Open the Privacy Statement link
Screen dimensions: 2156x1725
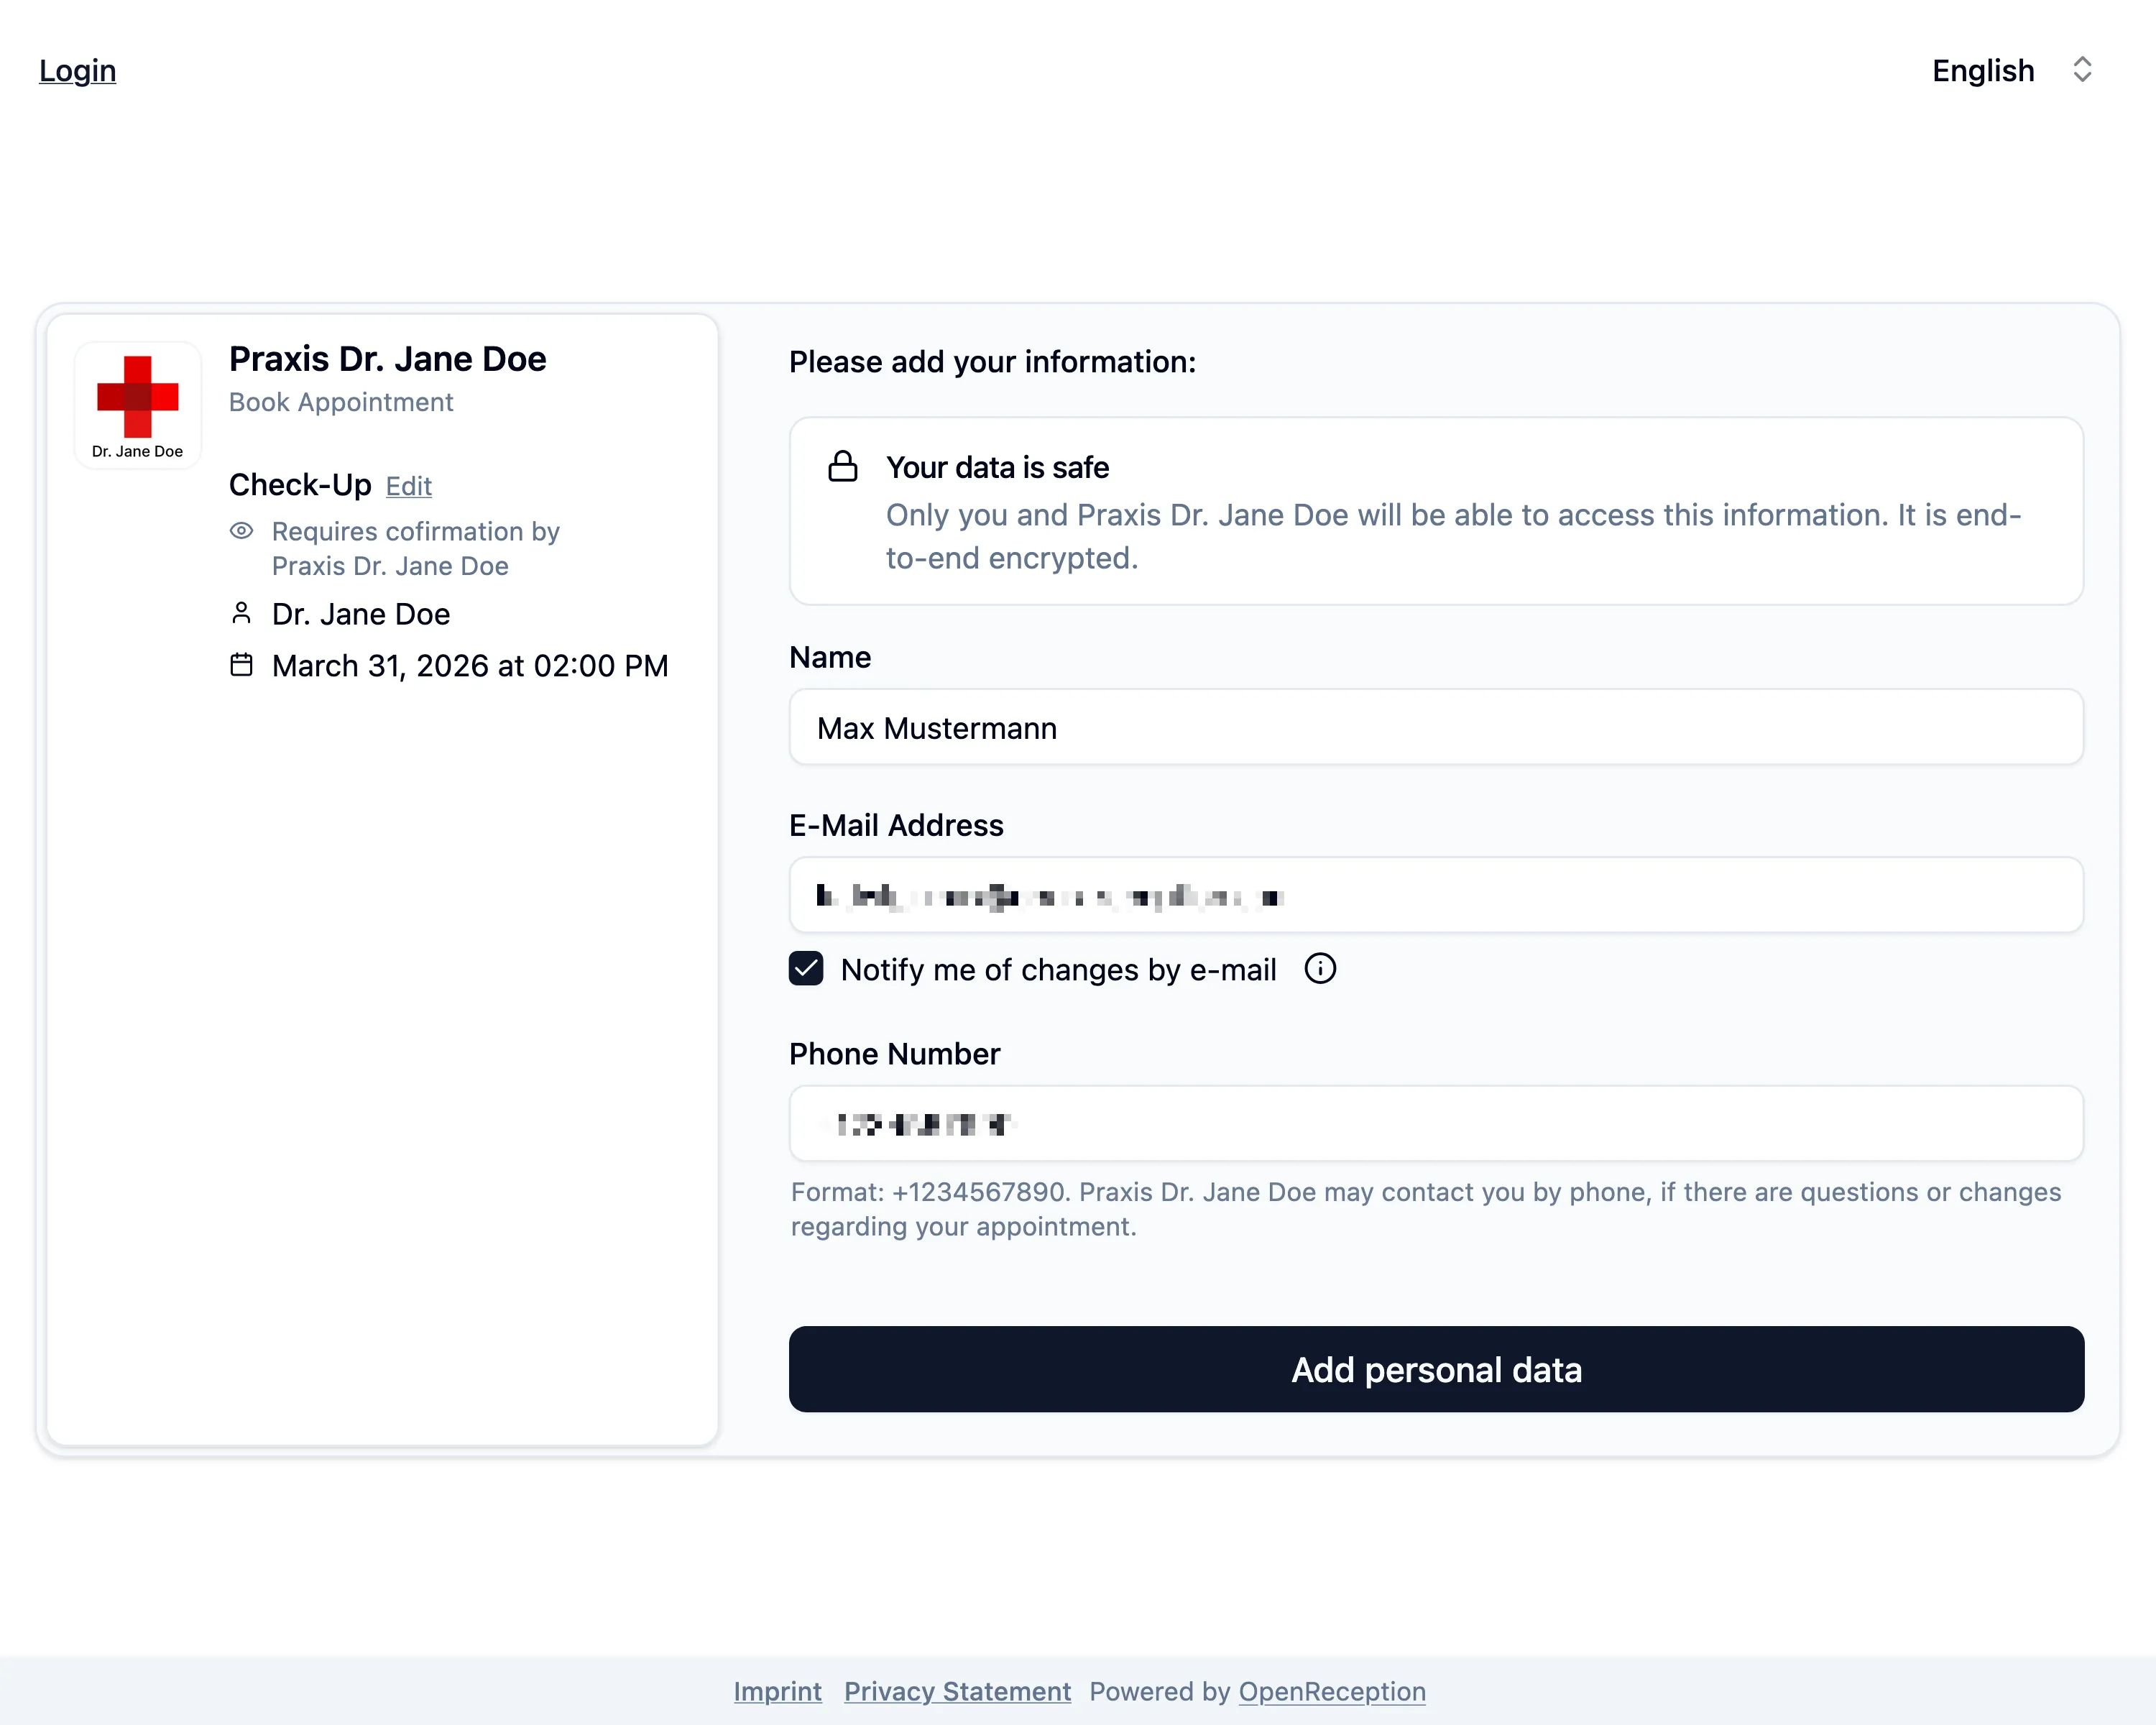[957, 1691]
